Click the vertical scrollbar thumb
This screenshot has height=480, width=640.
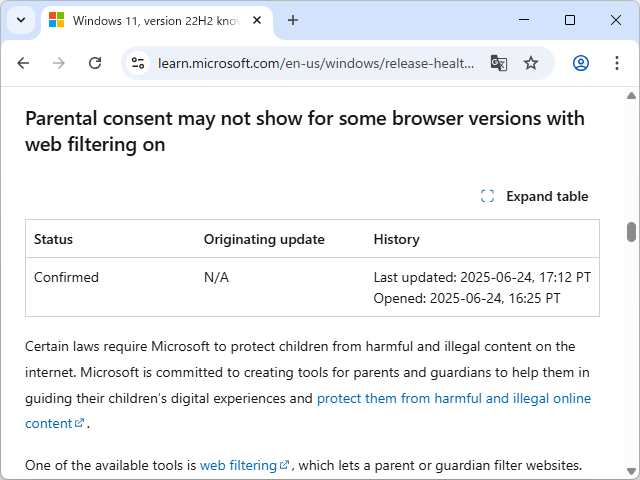[631, 232]
